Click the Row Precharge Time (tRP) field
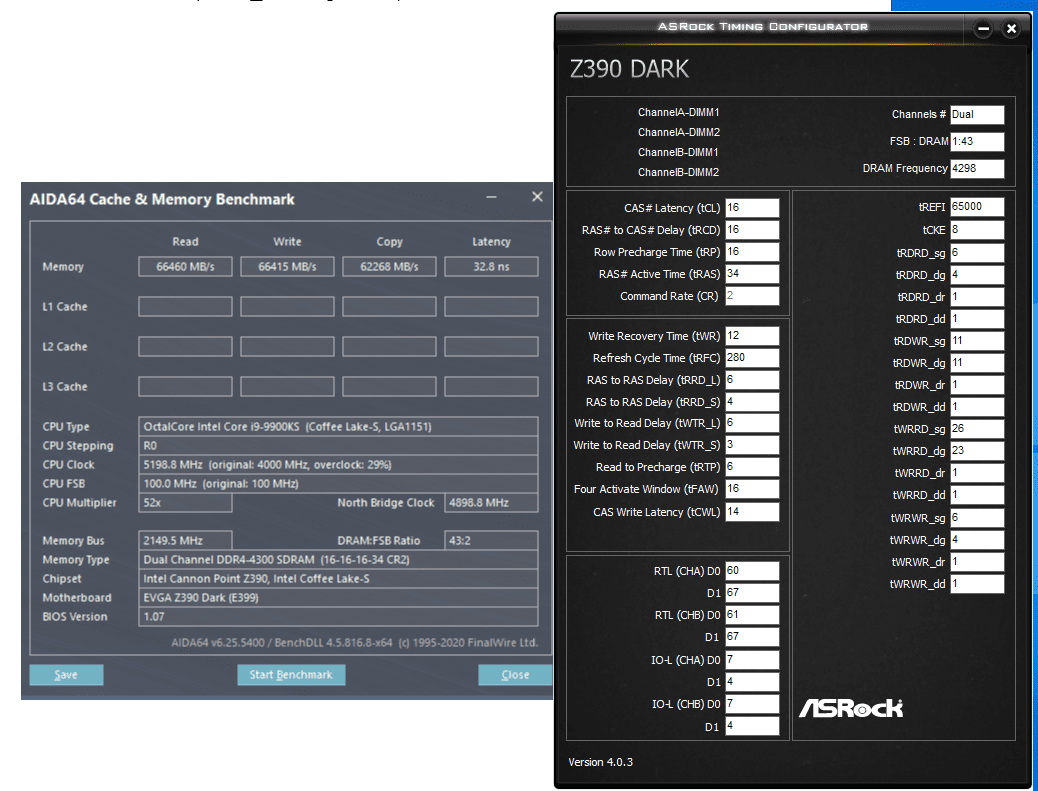 pyautogui.click(x=752, y=252)
